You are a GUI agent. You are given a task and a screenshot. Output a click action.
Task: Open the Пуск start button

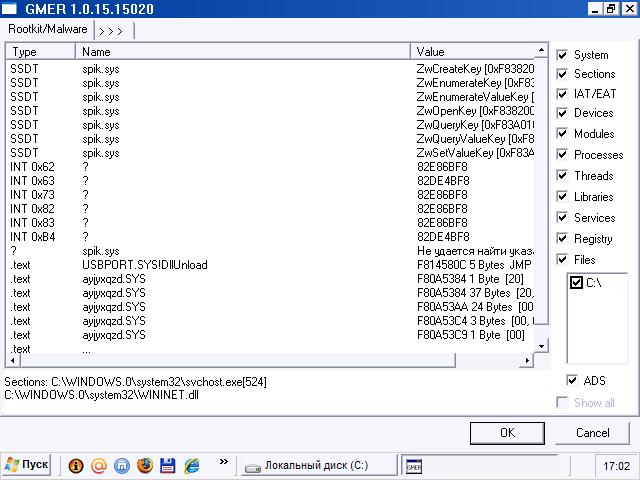coord(27,465)
